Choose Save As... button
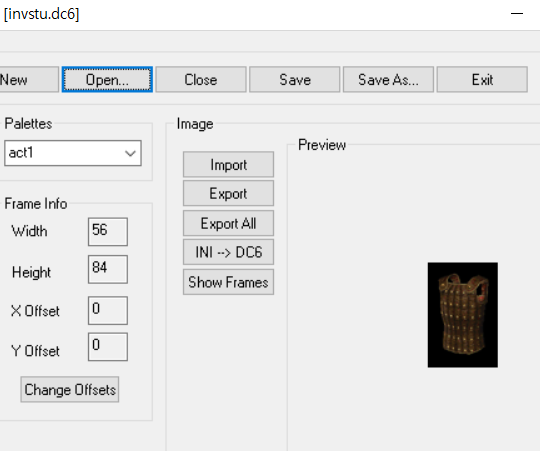The width and height of the screenshot is (540, 451). pos(388,80)
